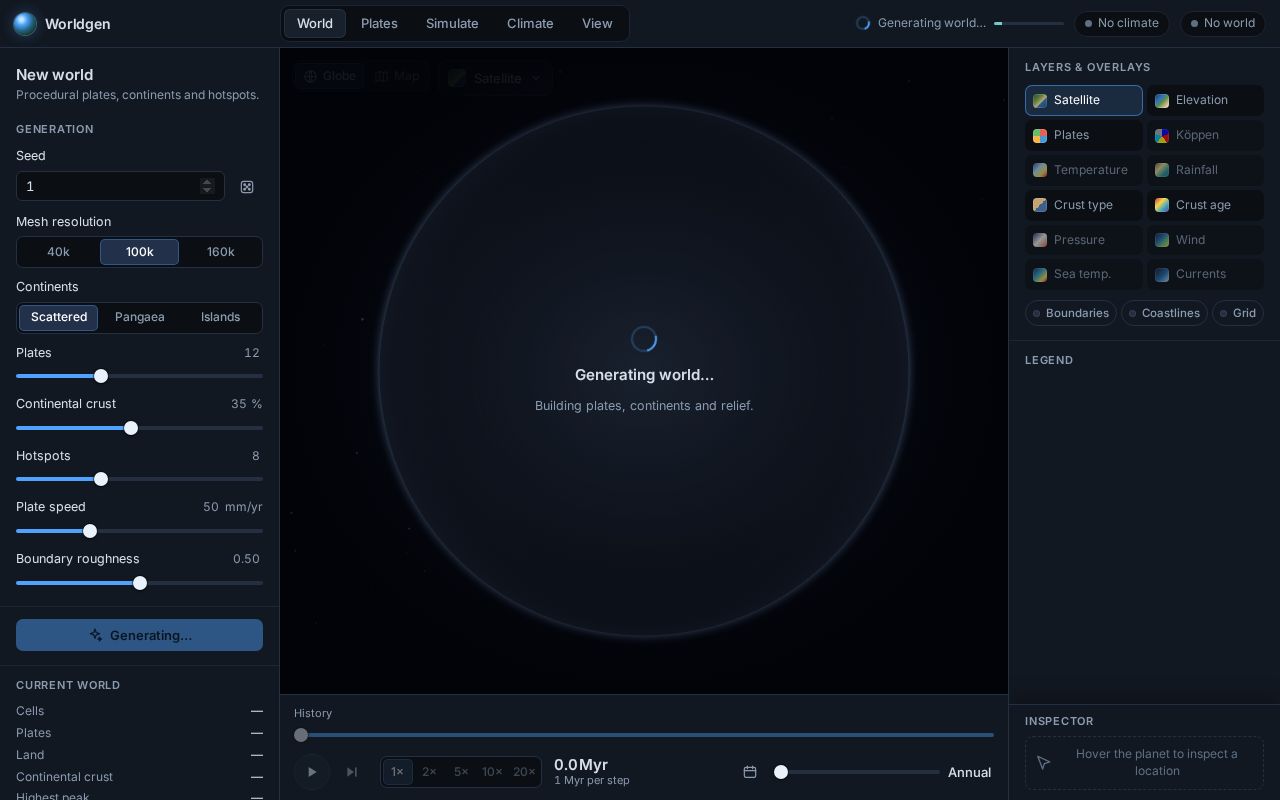Click the Worldgen globe logo icon
Screen dimensions: 1280x800
[x=25, y=23]
